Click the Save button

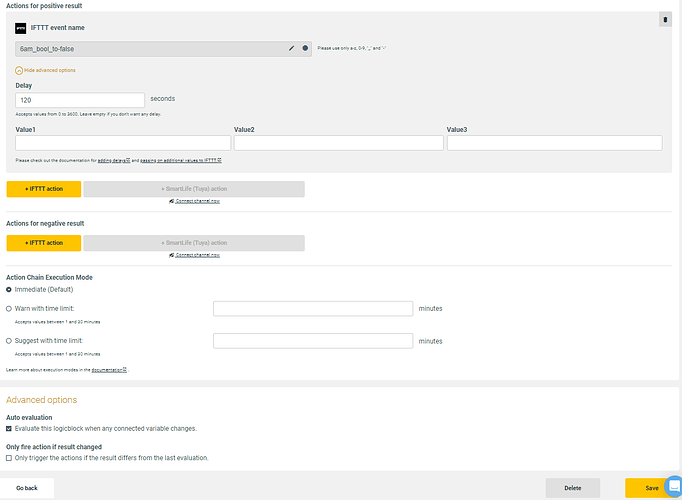coord(652,488)
